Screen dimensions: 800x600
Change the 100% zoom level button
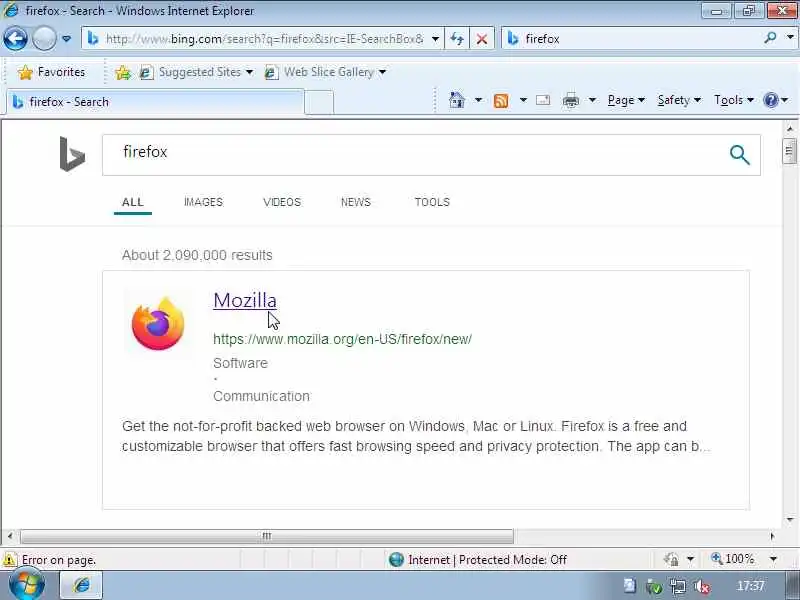734,559
